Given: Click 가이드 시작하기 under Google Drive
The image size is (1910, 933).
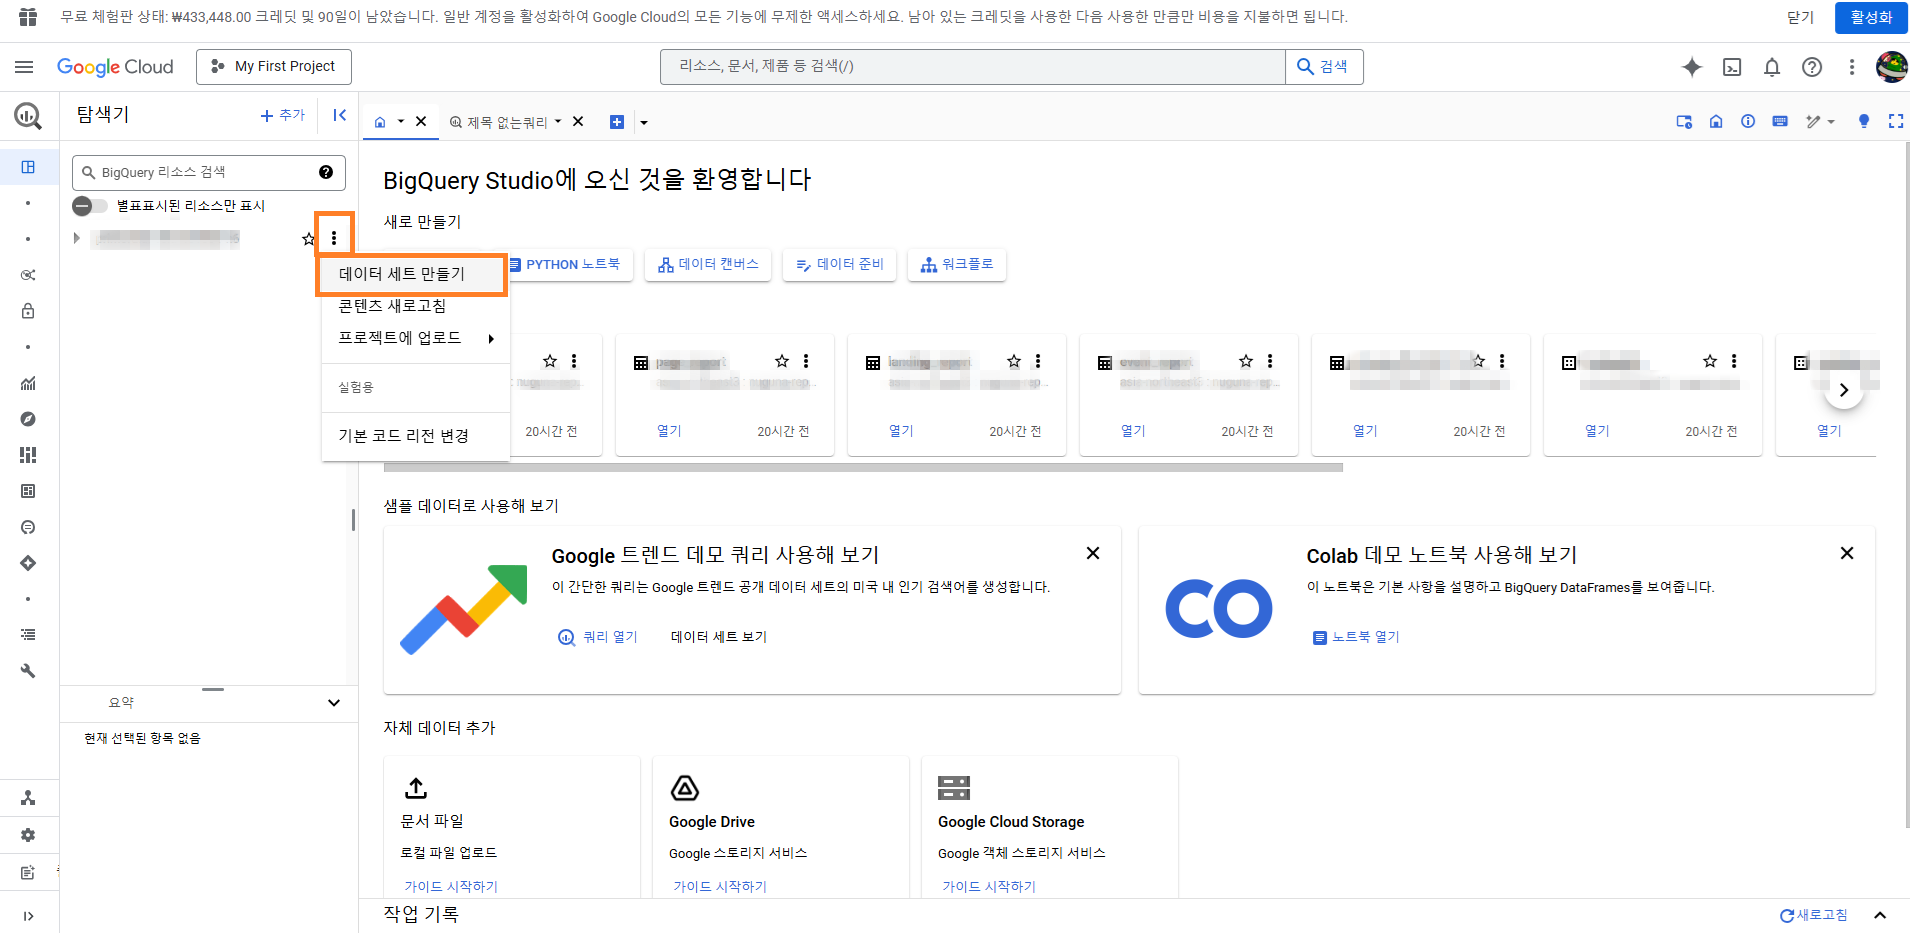Looking at the screenshot, I should tap(720, 887).
